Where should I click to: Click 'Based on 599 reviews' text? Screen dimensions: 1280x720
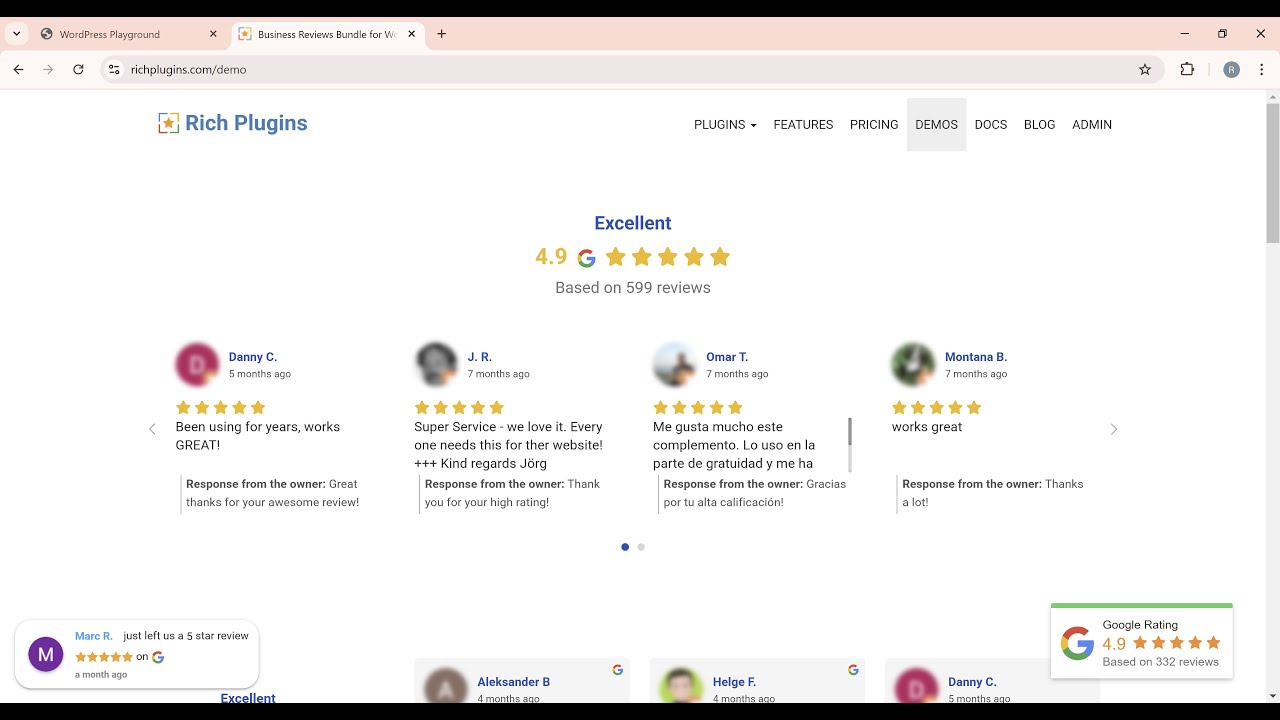click(633, 287)
